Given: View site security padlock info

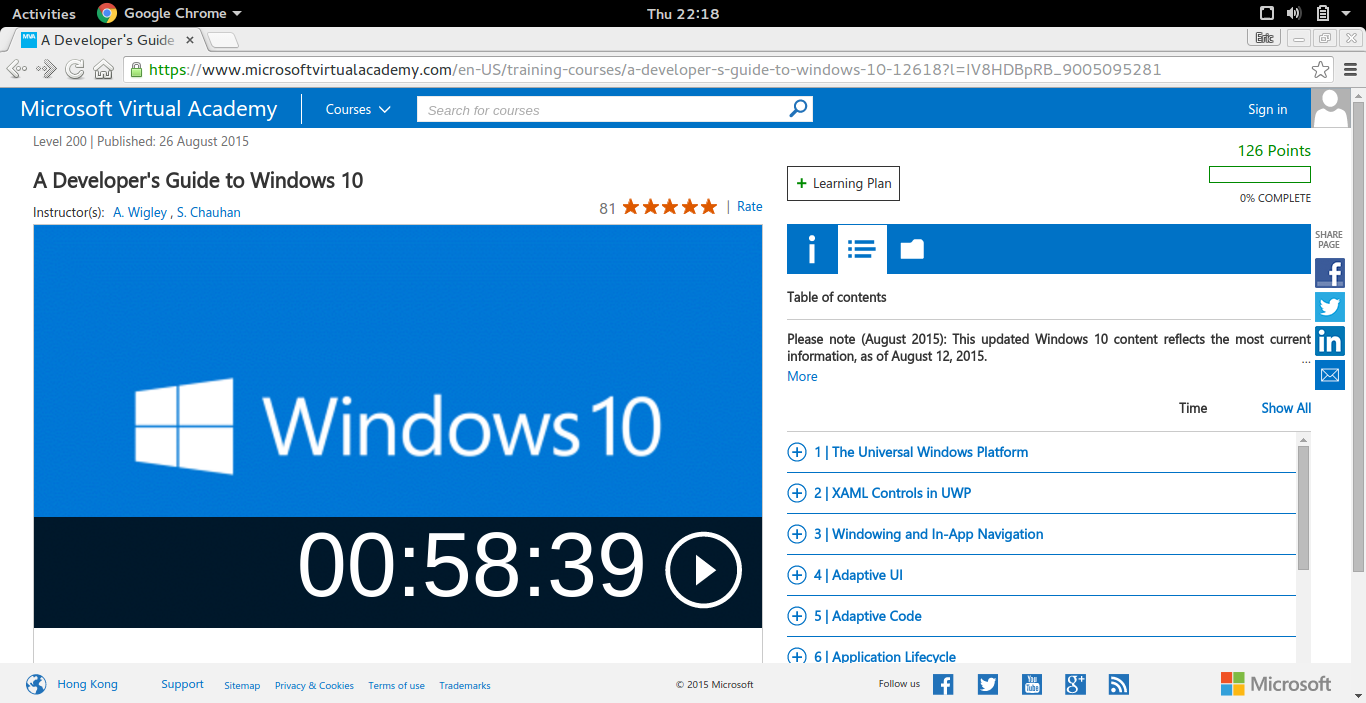Looking at the screenshot, I should pyautogui.click(x=136, y=70).
